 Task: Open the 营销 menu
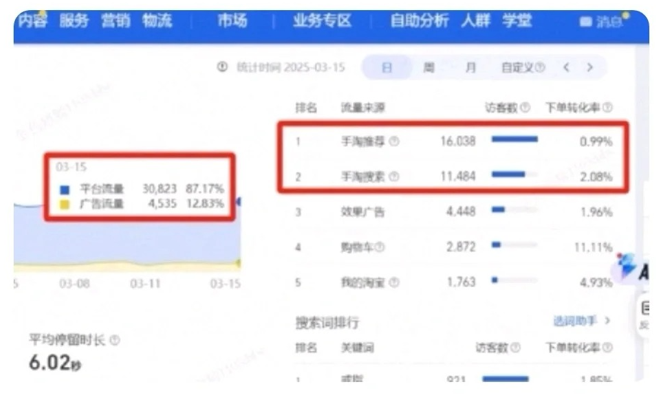[115, 20]
